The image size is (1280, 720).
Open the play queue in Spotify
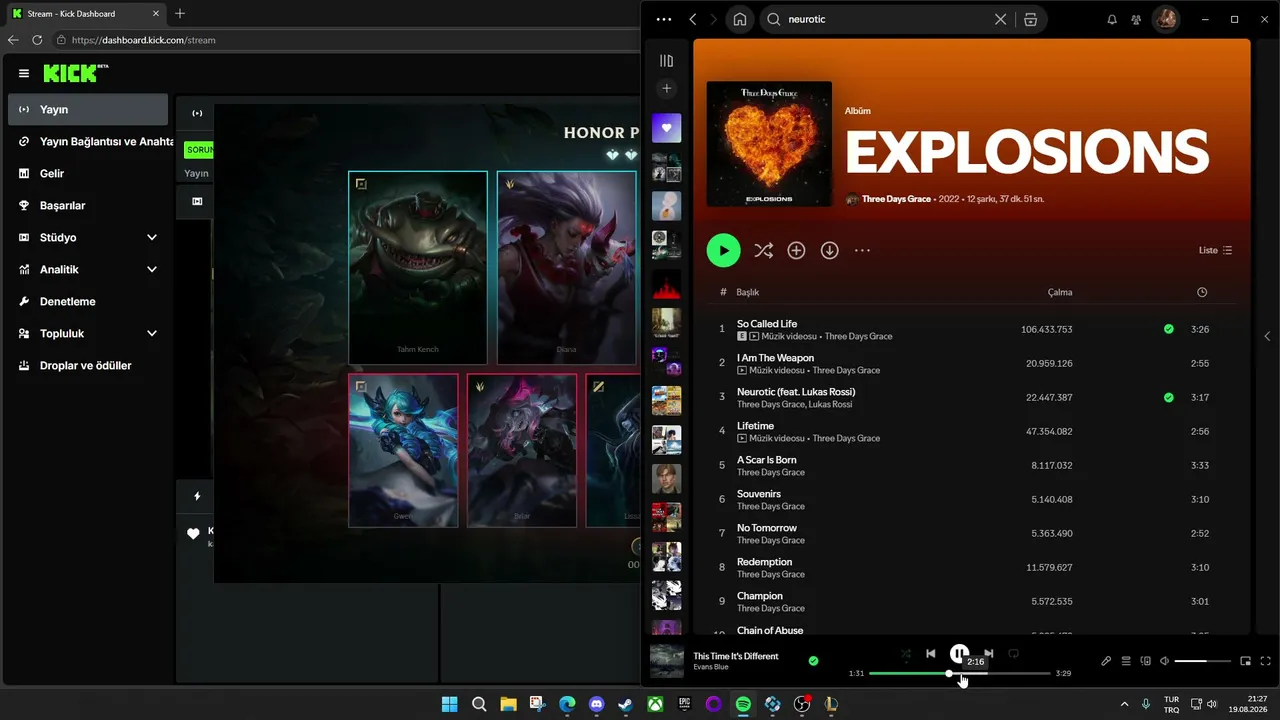[1126, 661]
